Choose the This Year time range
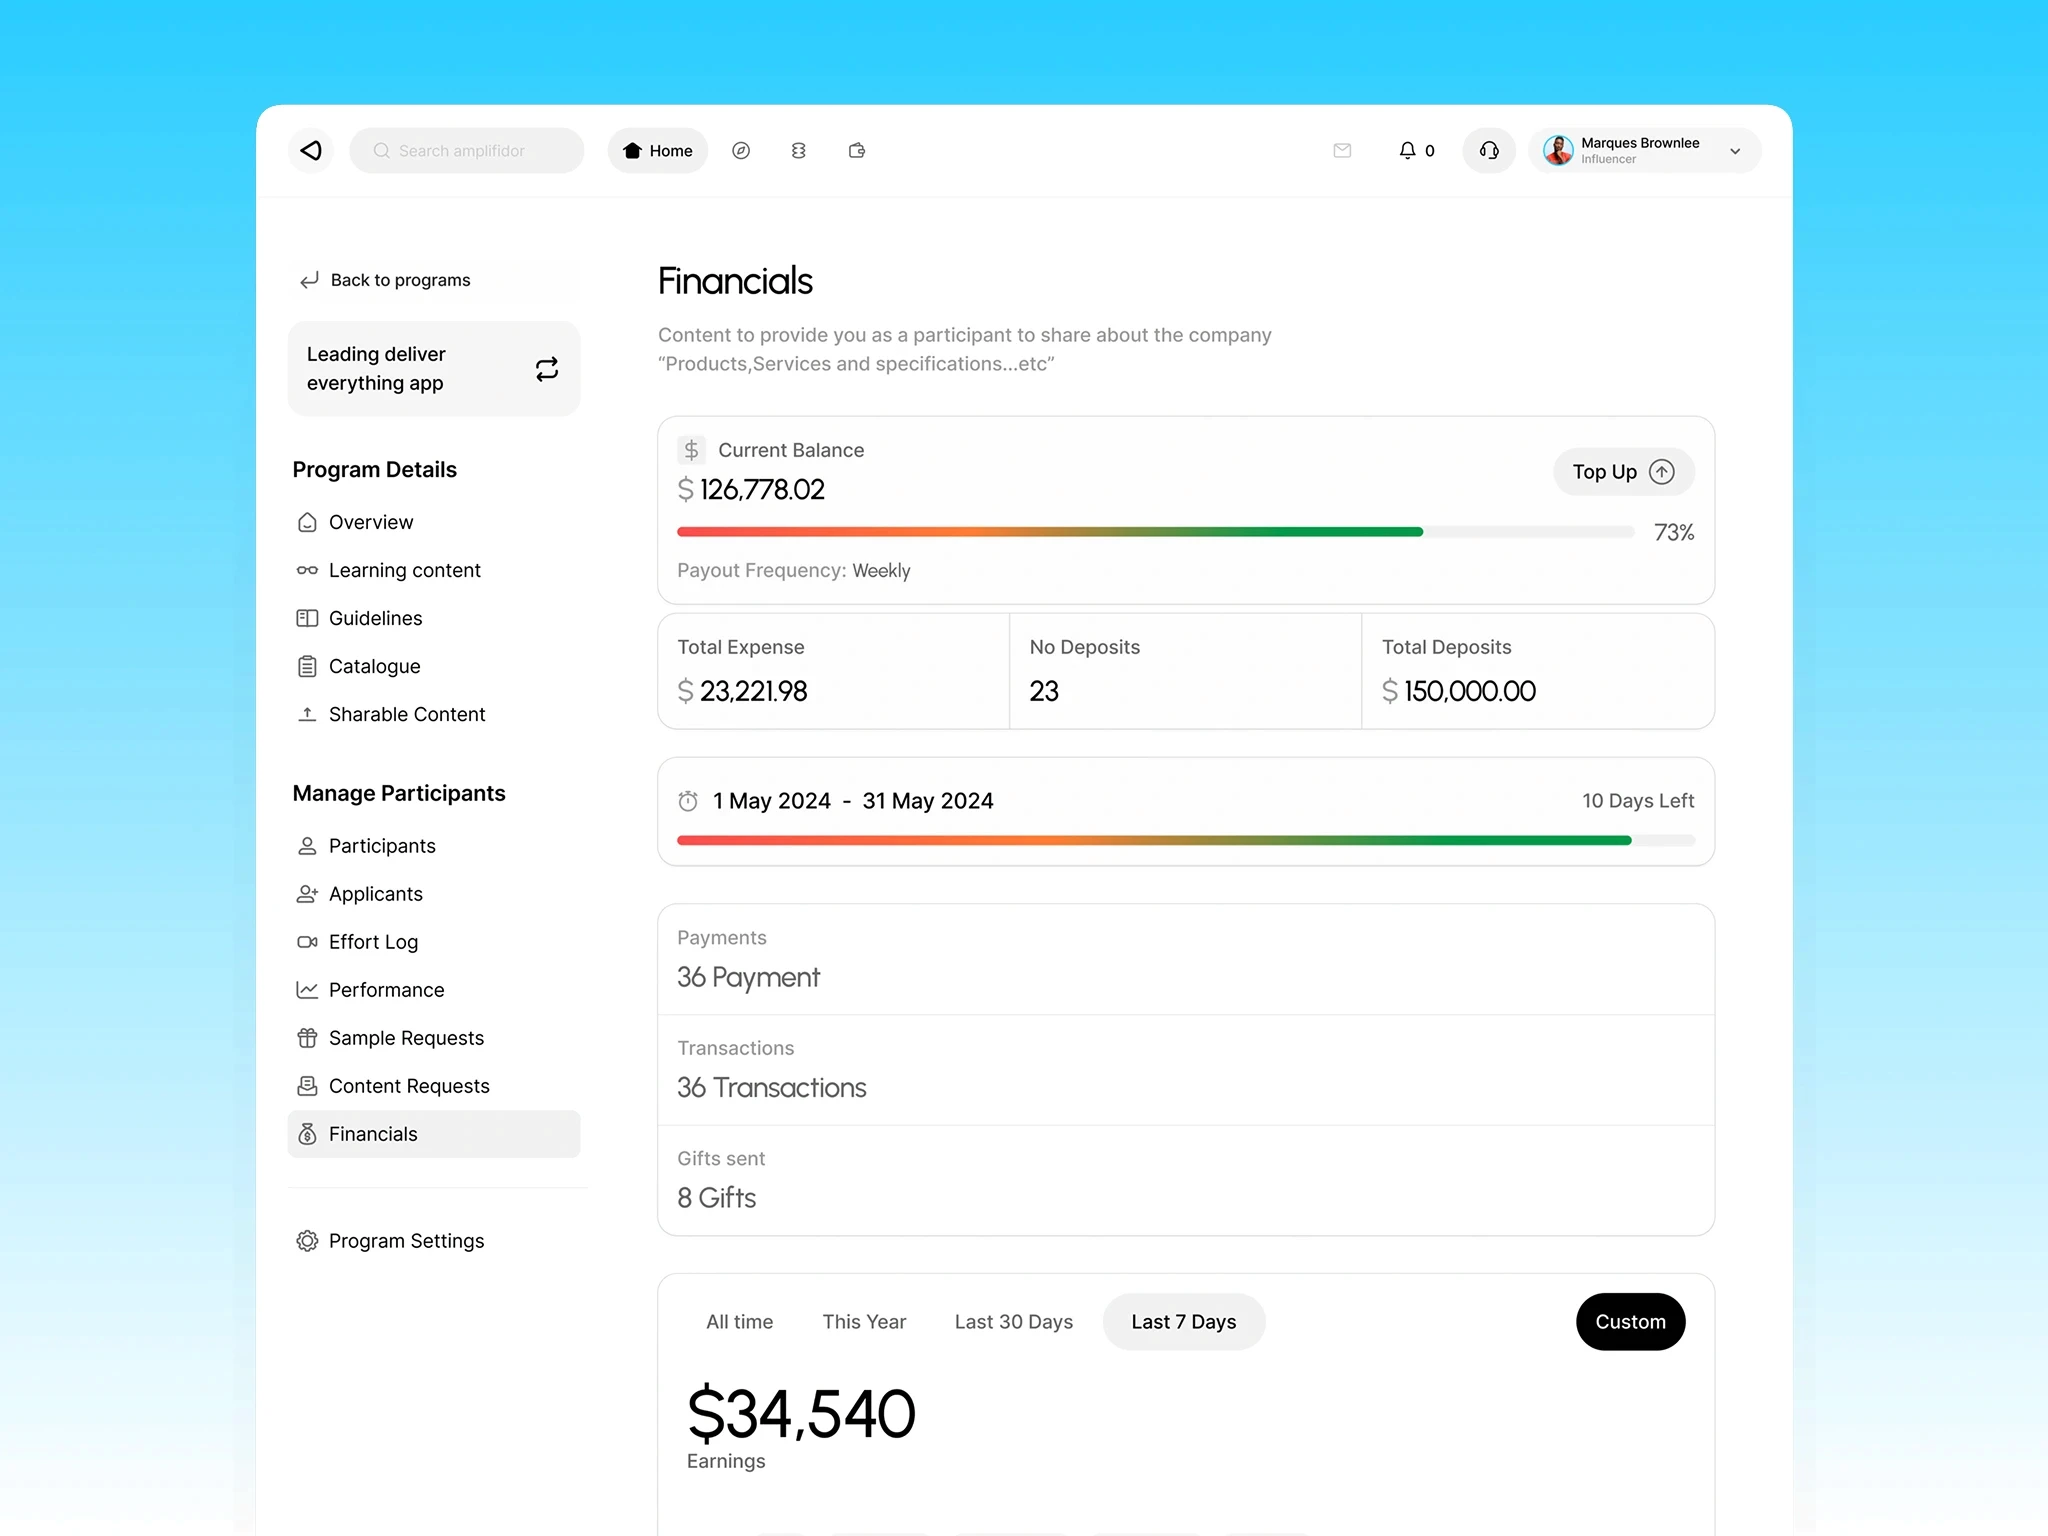The width and height of the screenshot is (2048, 1536). pos(863,1321)
